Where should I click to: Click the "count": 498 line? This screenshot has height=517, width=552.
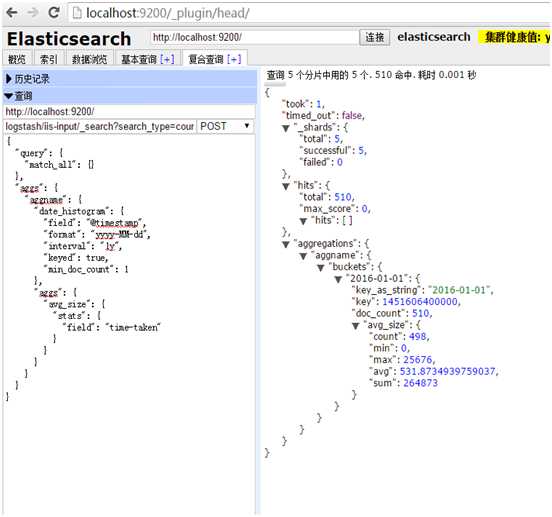(399, 336)
